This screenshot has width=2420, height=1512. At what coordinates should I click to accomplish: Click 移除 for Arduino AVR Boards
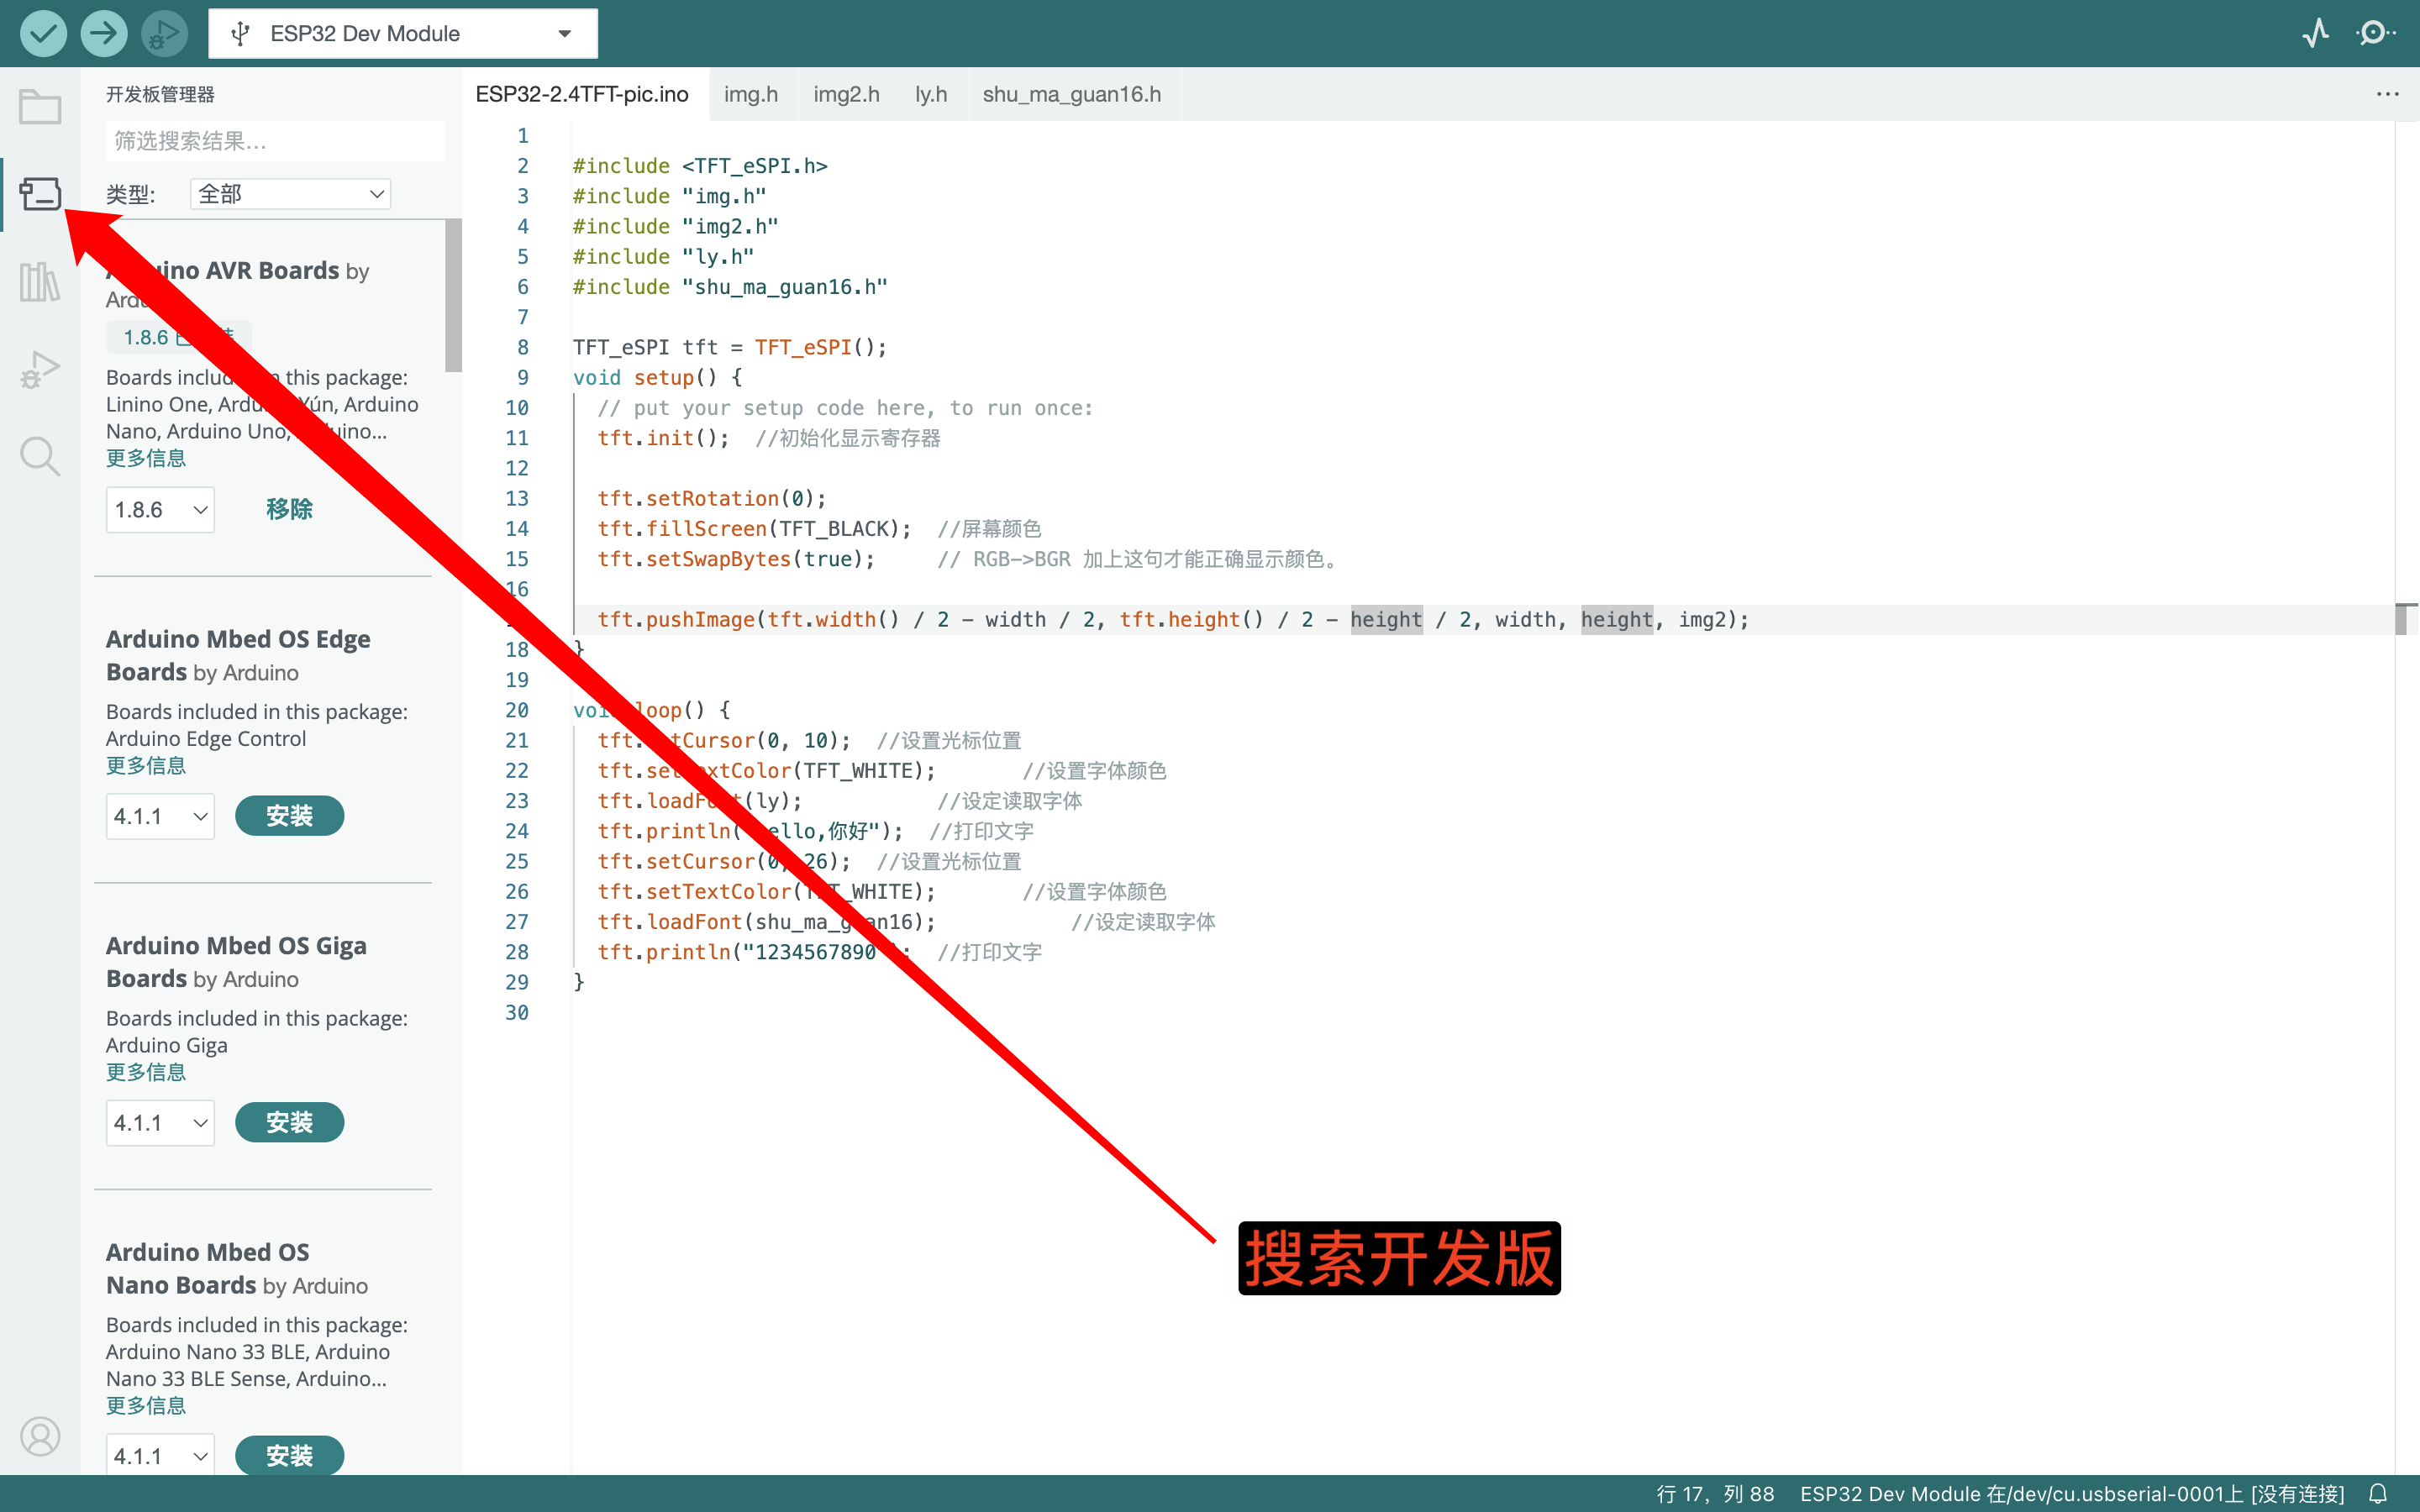289,509
